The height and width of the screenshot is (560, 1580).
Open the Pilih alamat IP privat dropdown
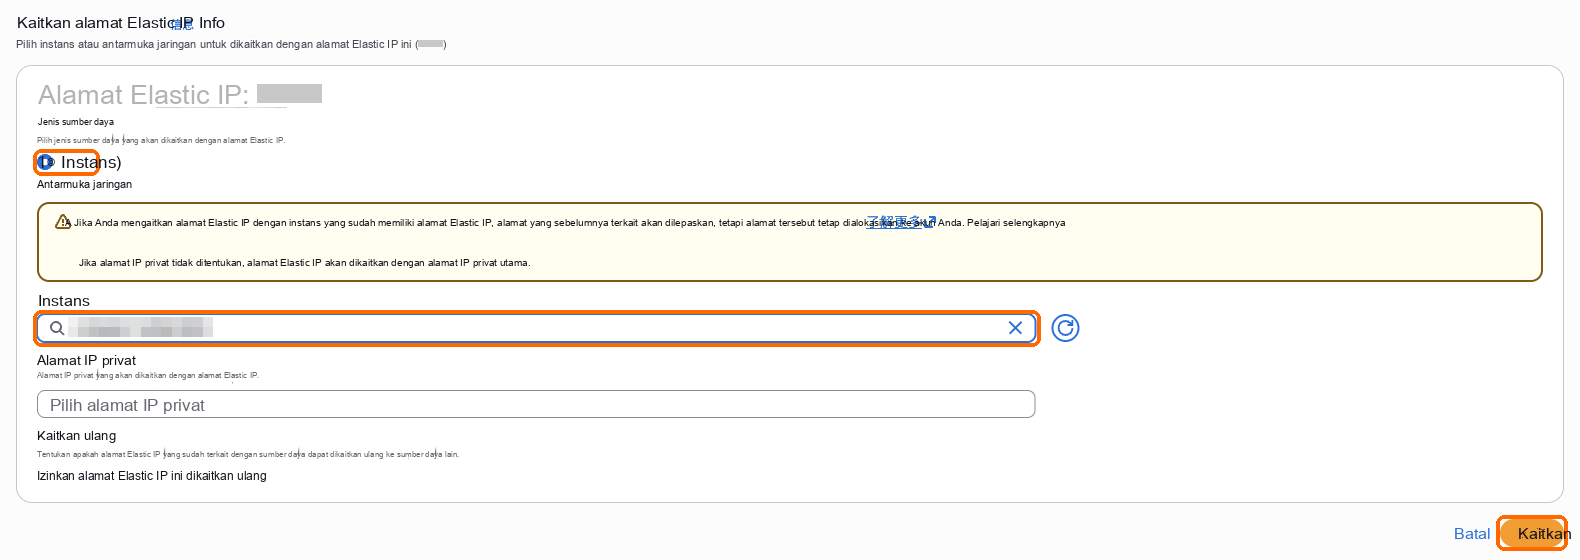[536, 404]
